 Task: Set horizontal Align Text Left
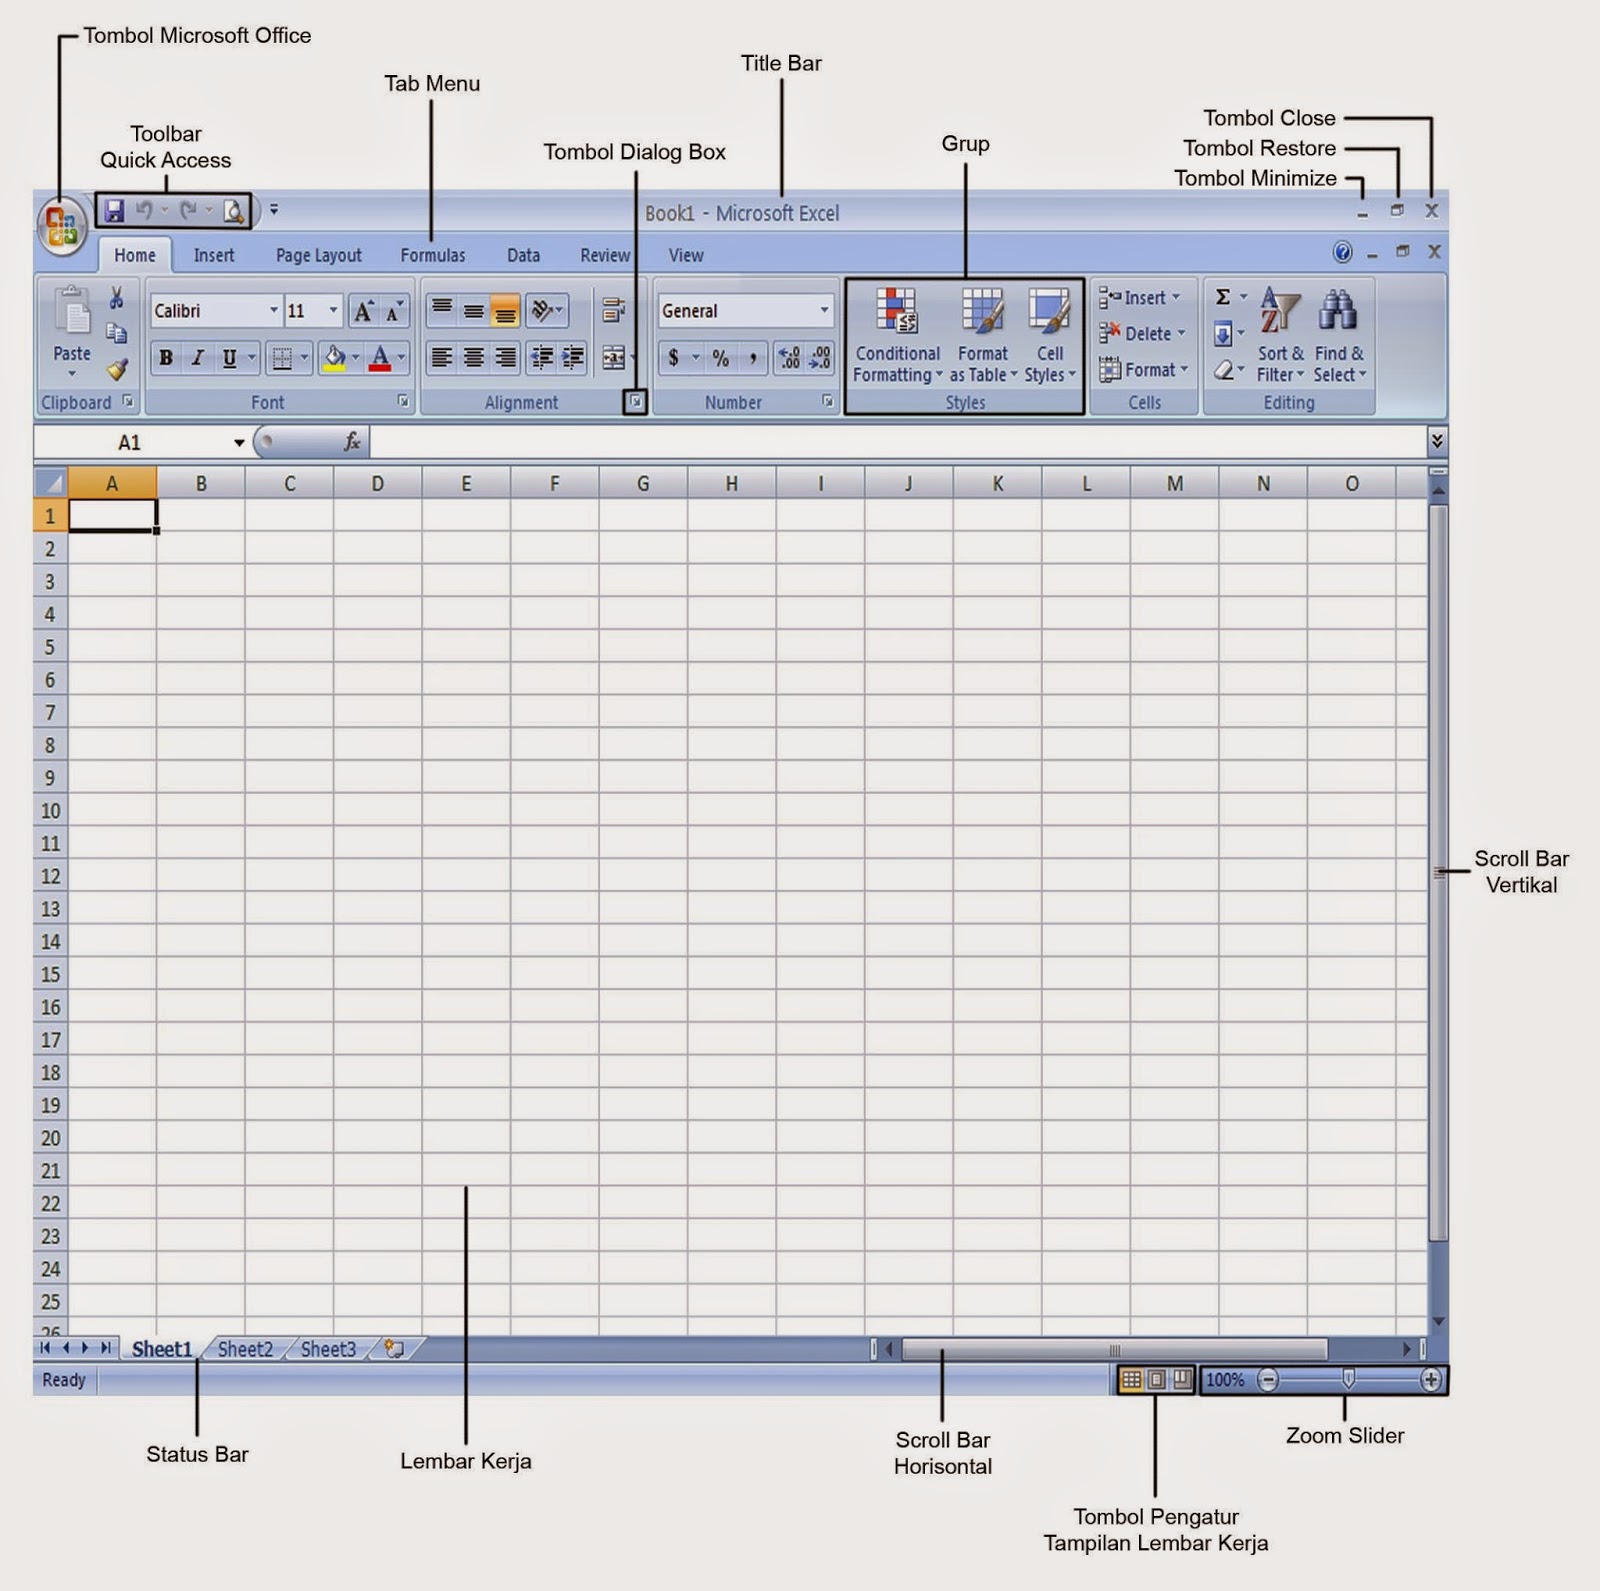[441, 358]
